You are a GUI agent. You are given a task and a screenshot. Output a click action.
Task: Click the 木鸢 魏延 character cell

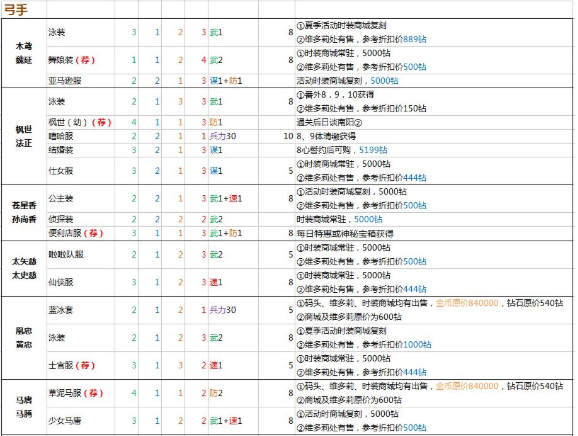click(24, 53)
